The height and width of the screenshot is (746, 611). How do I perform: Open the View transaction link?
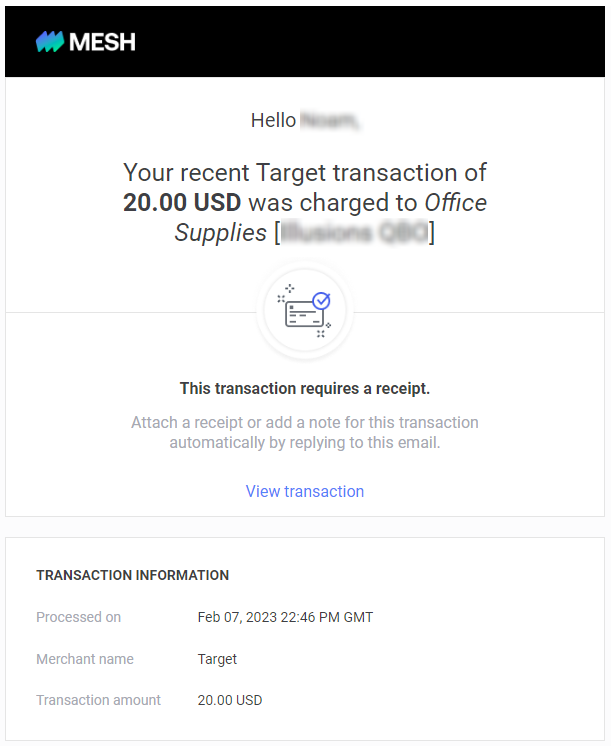pos(305,491)
